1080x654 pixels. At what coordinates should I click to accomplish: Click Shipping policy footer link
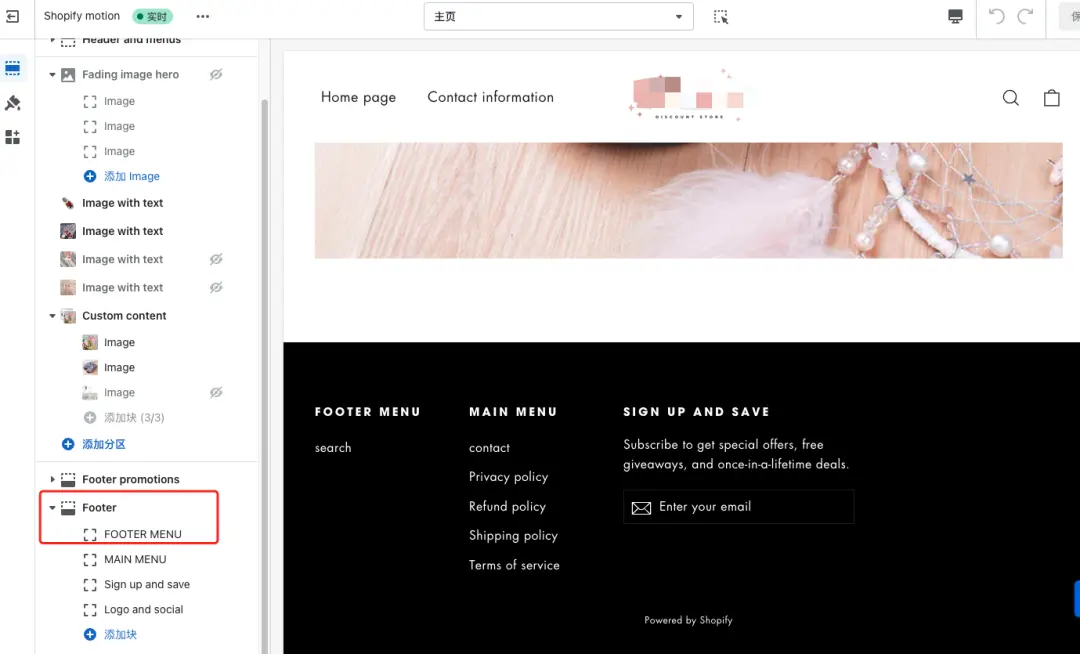pos(513,536)
